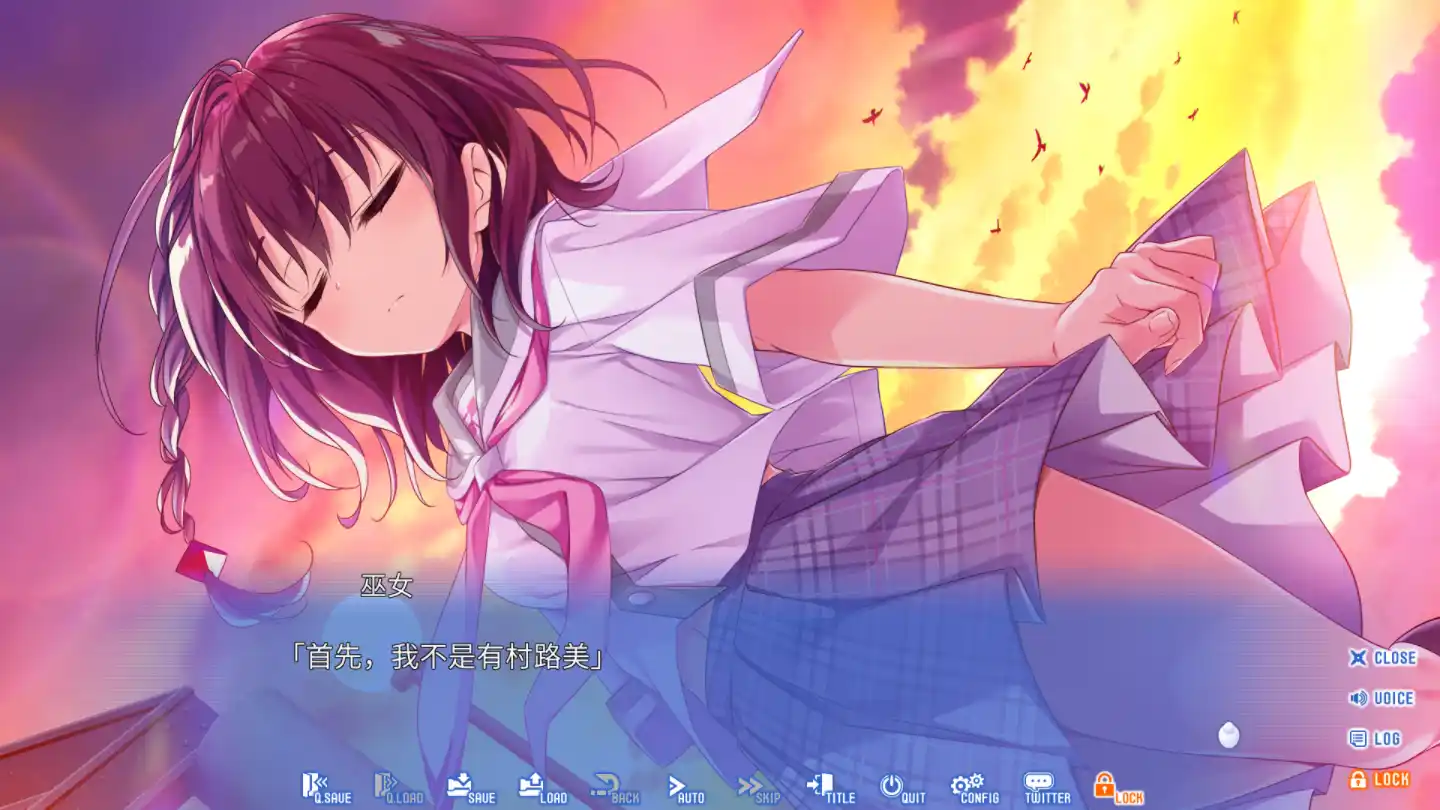Click the dialogue line 「首先，我不是有村路美」

[447, 657]
